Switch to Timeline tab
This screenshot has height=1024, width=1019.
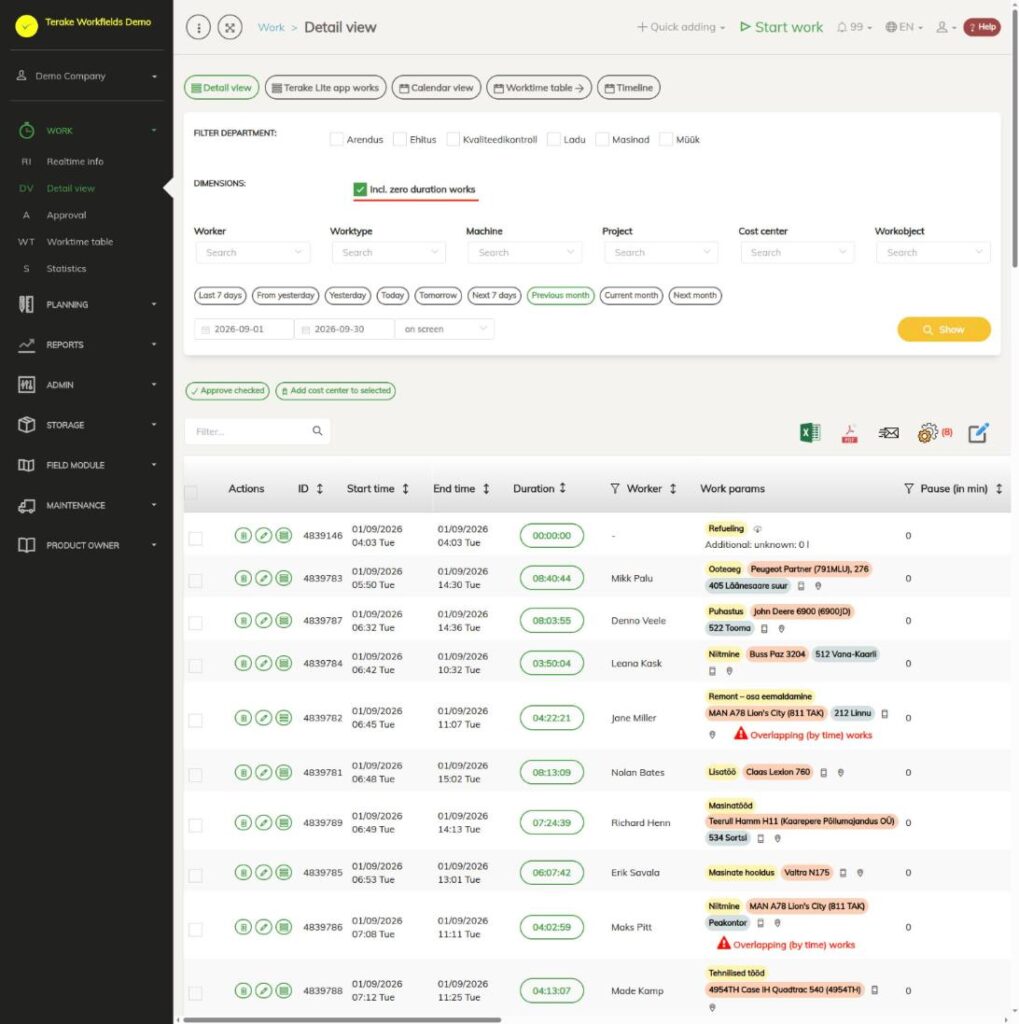coord(628,88)
